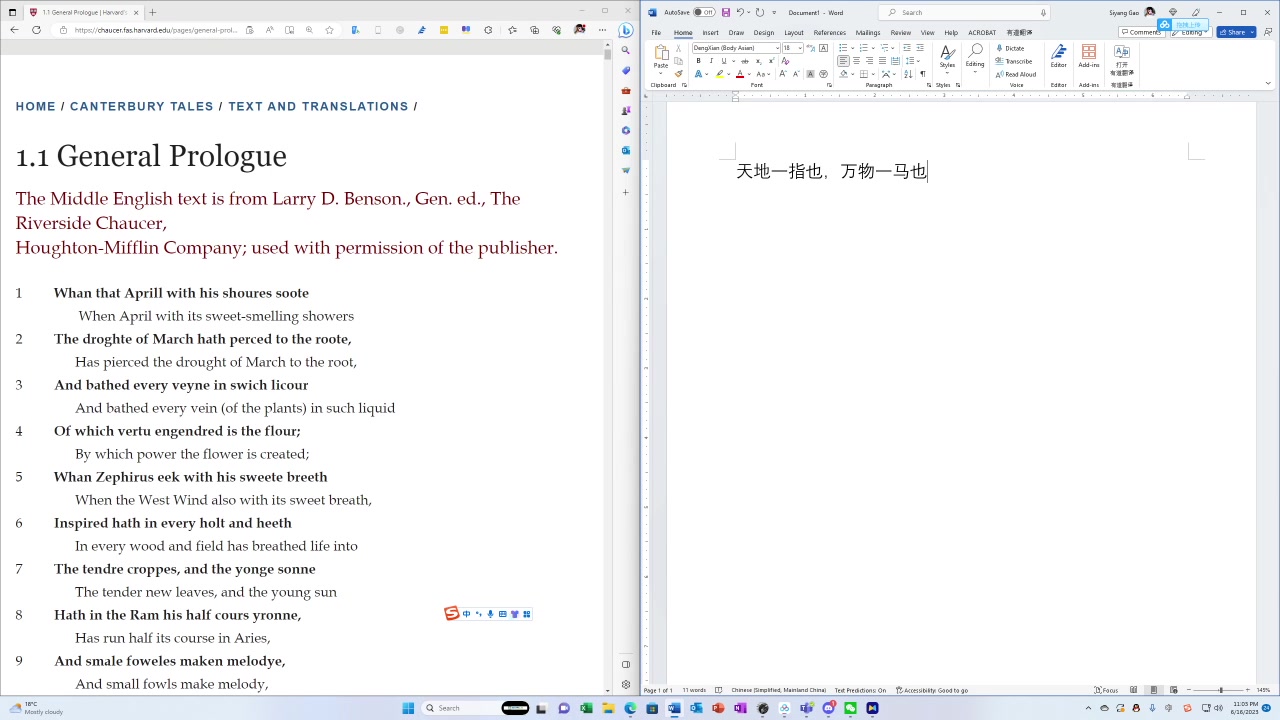Add this page to favorites with star
This screenshot has width=1280, height=720.
329,30
